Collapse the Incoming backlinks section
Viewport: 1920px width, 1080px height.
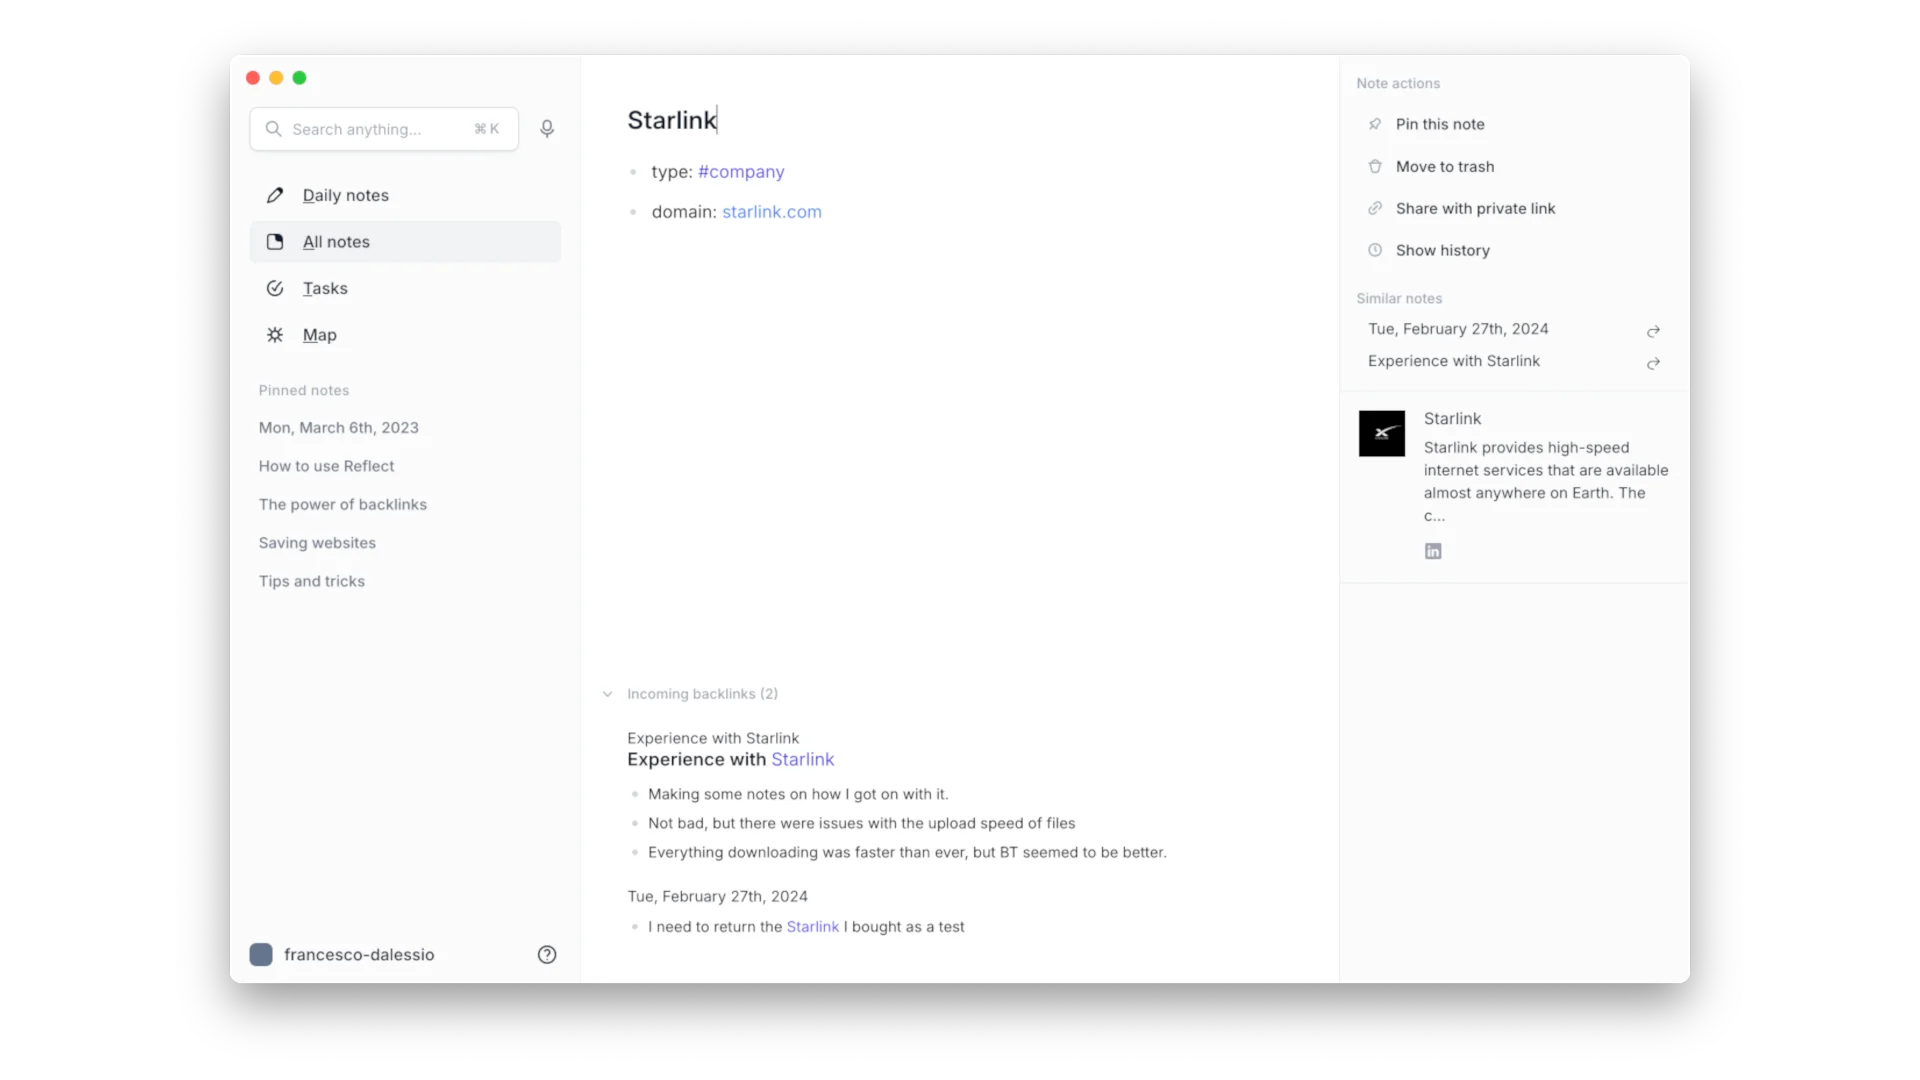pos(609,693)
